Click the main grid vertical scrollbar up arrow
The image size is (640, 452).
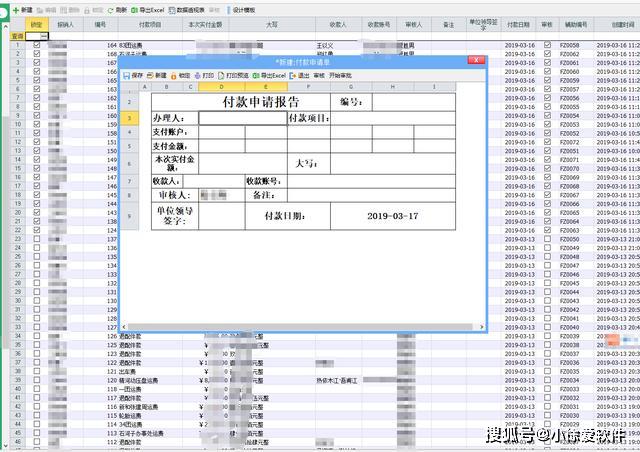[x=5, y=26]
